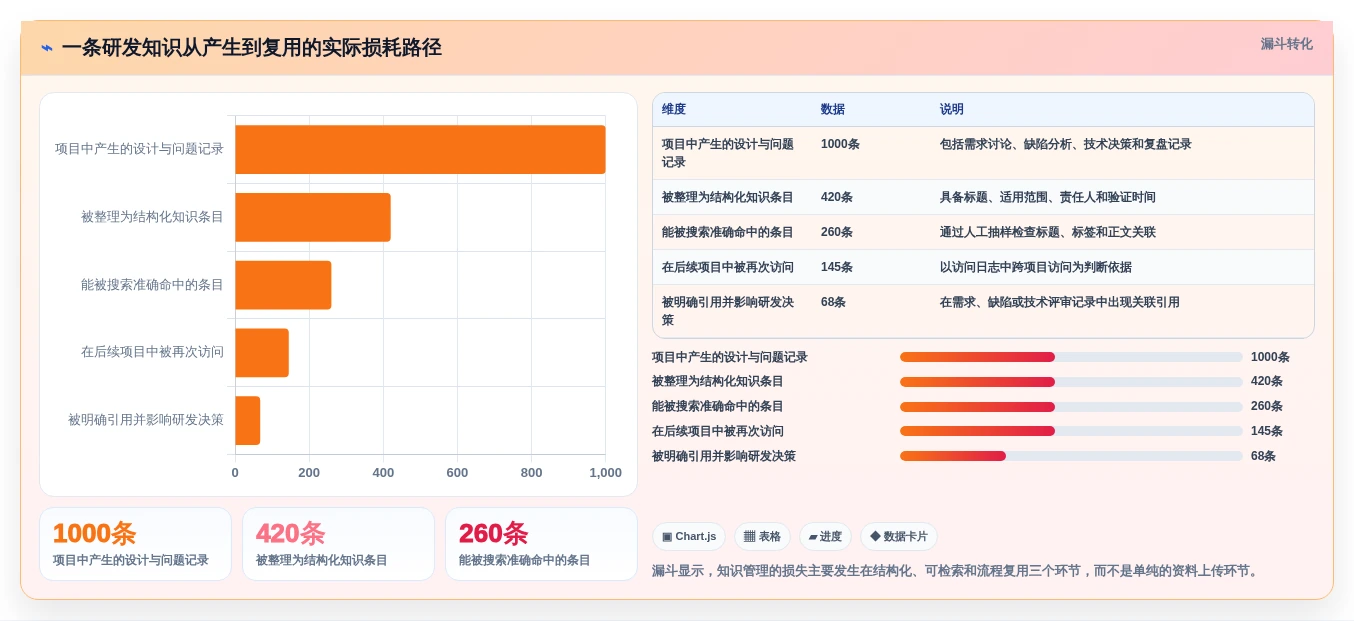Click the 145条 value beside the progress bar
This screenshot has width=1354, height=621.
(1267, 431)
